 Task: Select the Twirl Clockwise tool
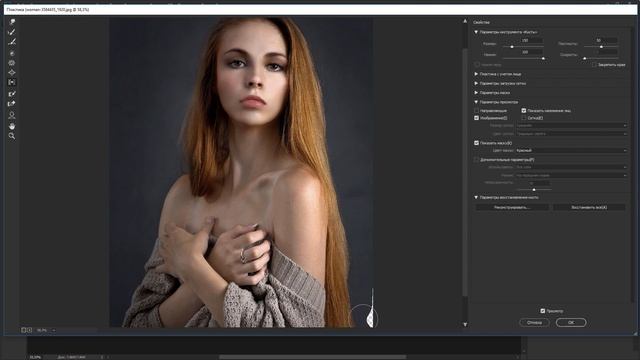(12, 53)
